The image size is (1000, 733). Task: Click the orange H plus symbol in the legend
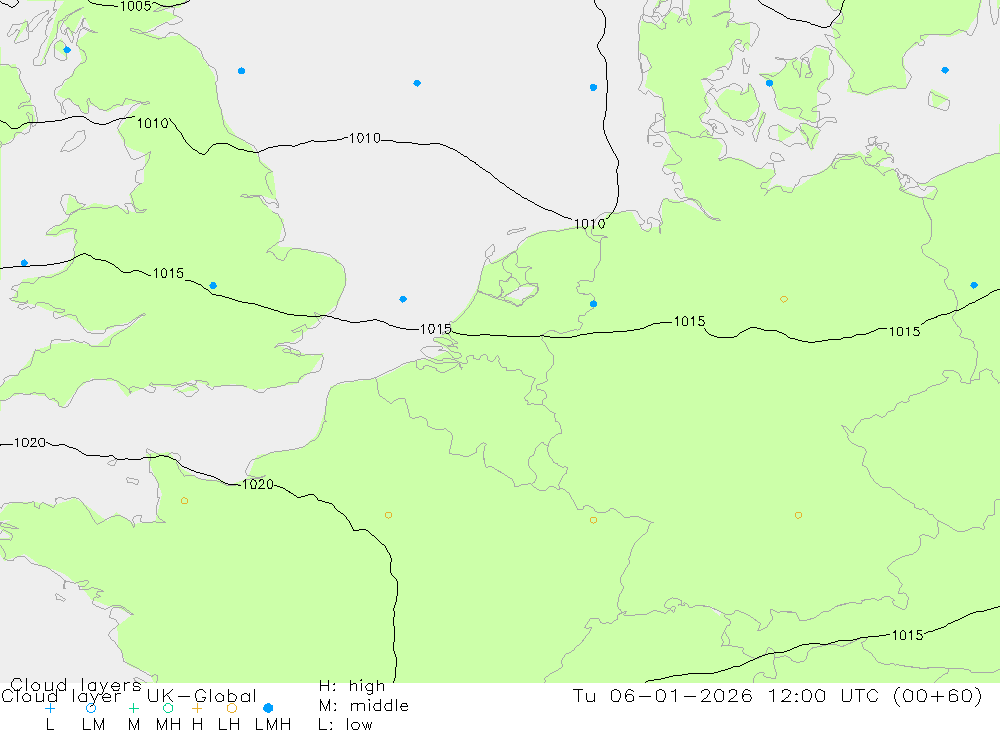[x=197, y=708]
